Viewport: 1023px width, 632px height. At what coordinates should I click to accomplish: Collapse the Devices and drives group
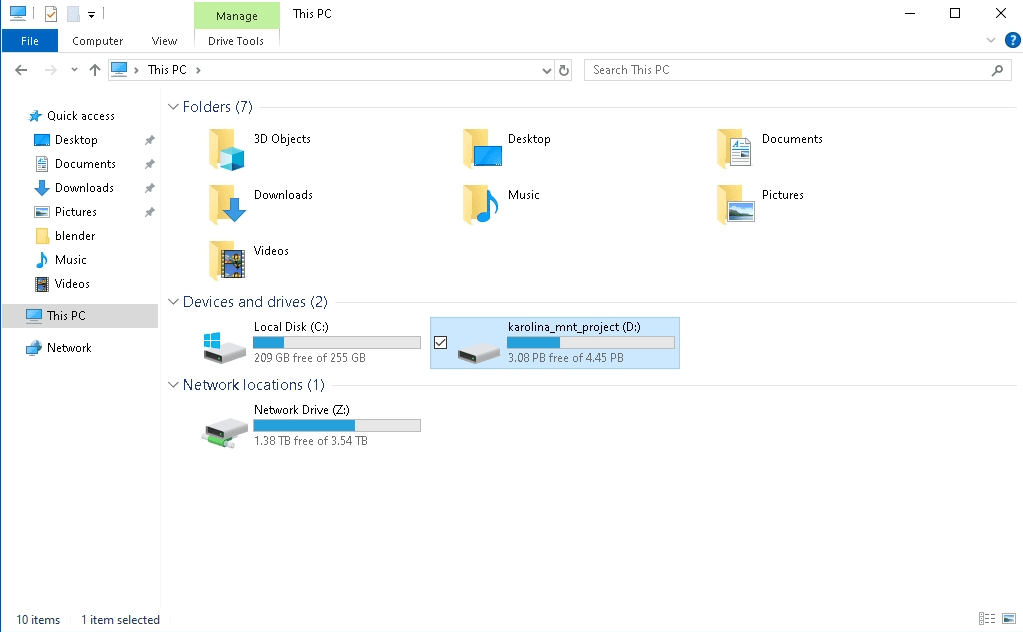click(x=173, y=302)
